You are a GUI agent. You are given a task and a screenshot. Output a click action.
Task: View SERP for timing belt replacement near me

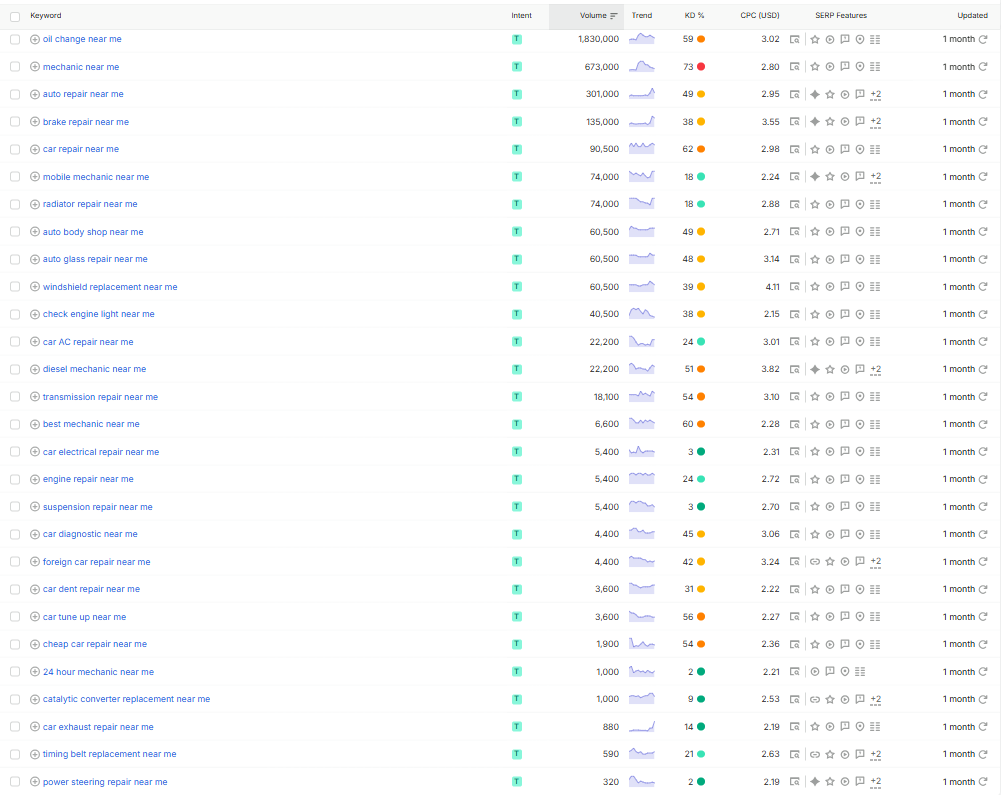point(795,754)
